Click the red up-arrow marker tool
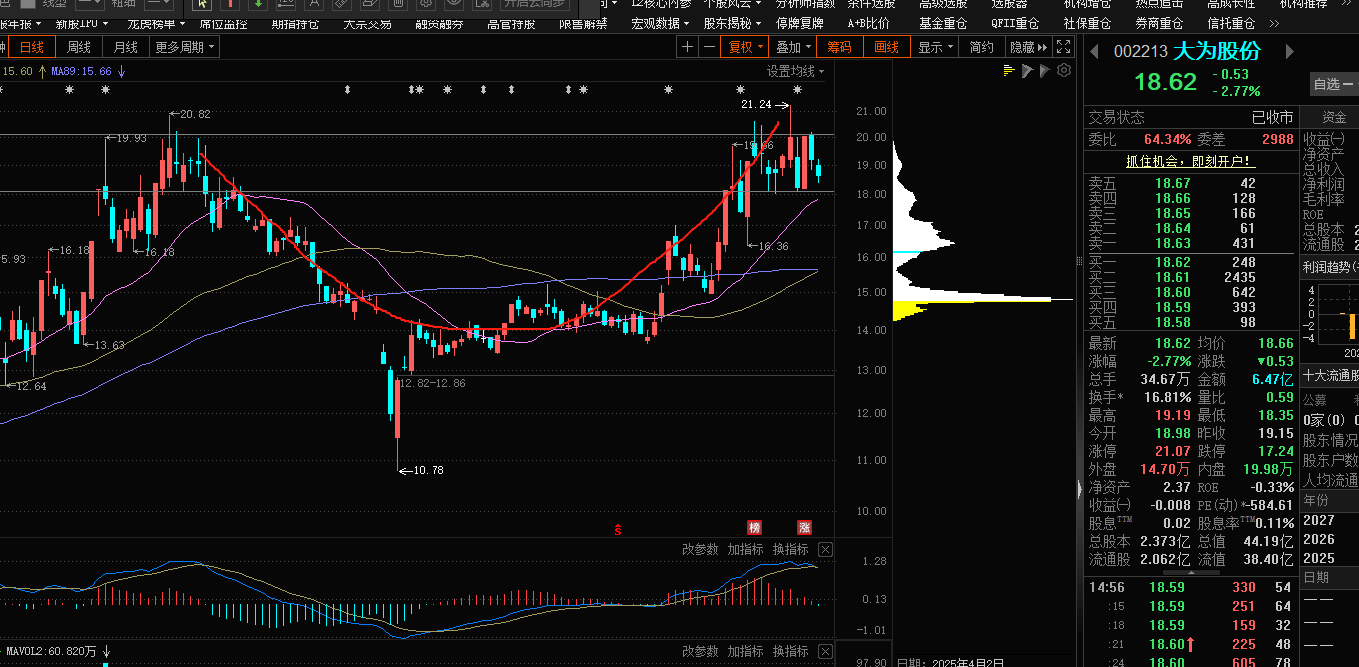 231,6
